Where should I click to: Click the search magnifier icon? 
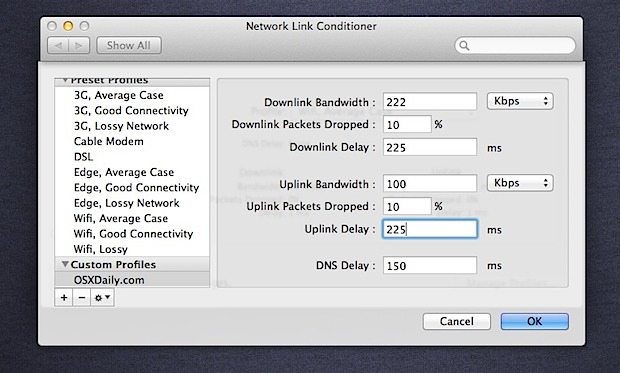(465, 46)
